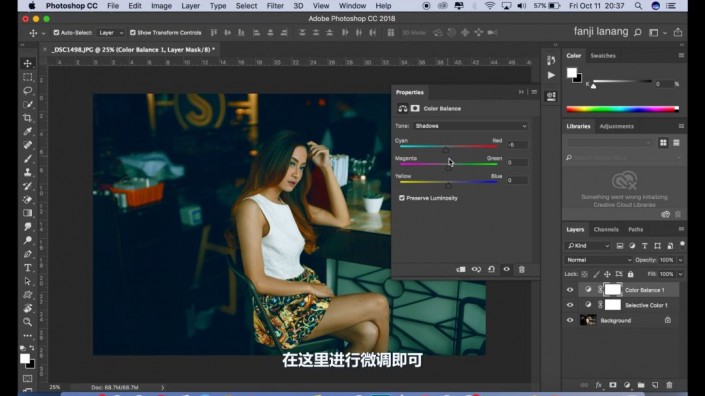Select the Brush tool
The image size is (705, 396).
(x=27, y=158)
